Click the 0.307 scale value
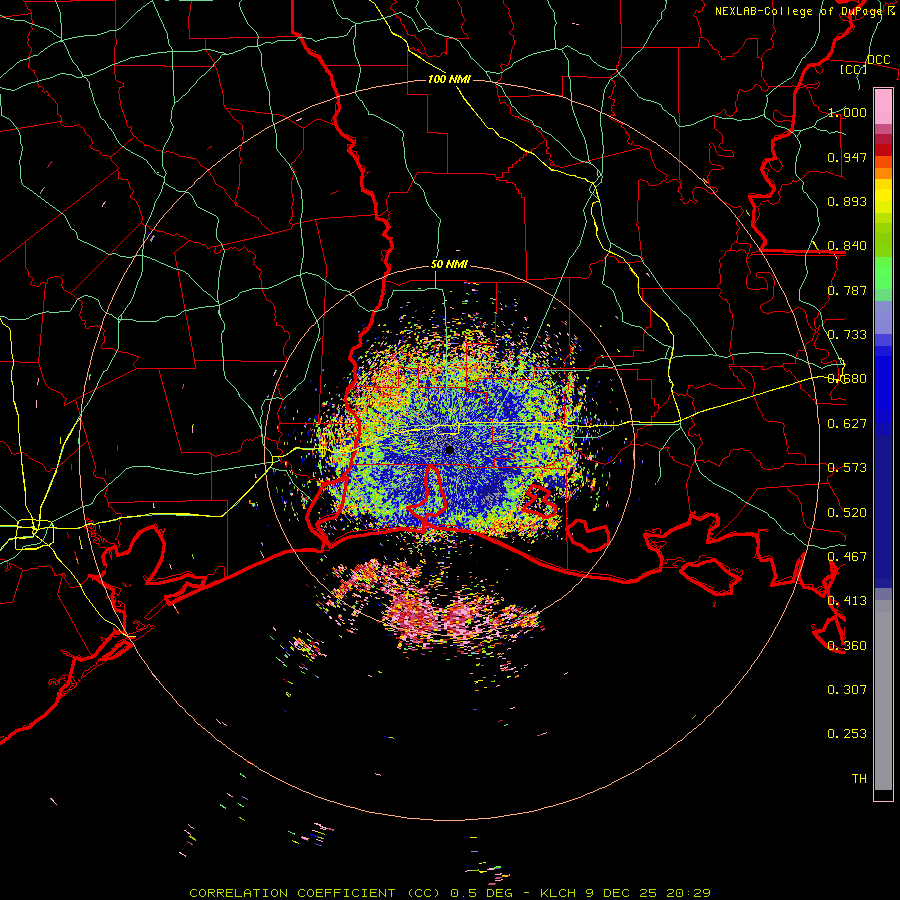 pos(847,690)
